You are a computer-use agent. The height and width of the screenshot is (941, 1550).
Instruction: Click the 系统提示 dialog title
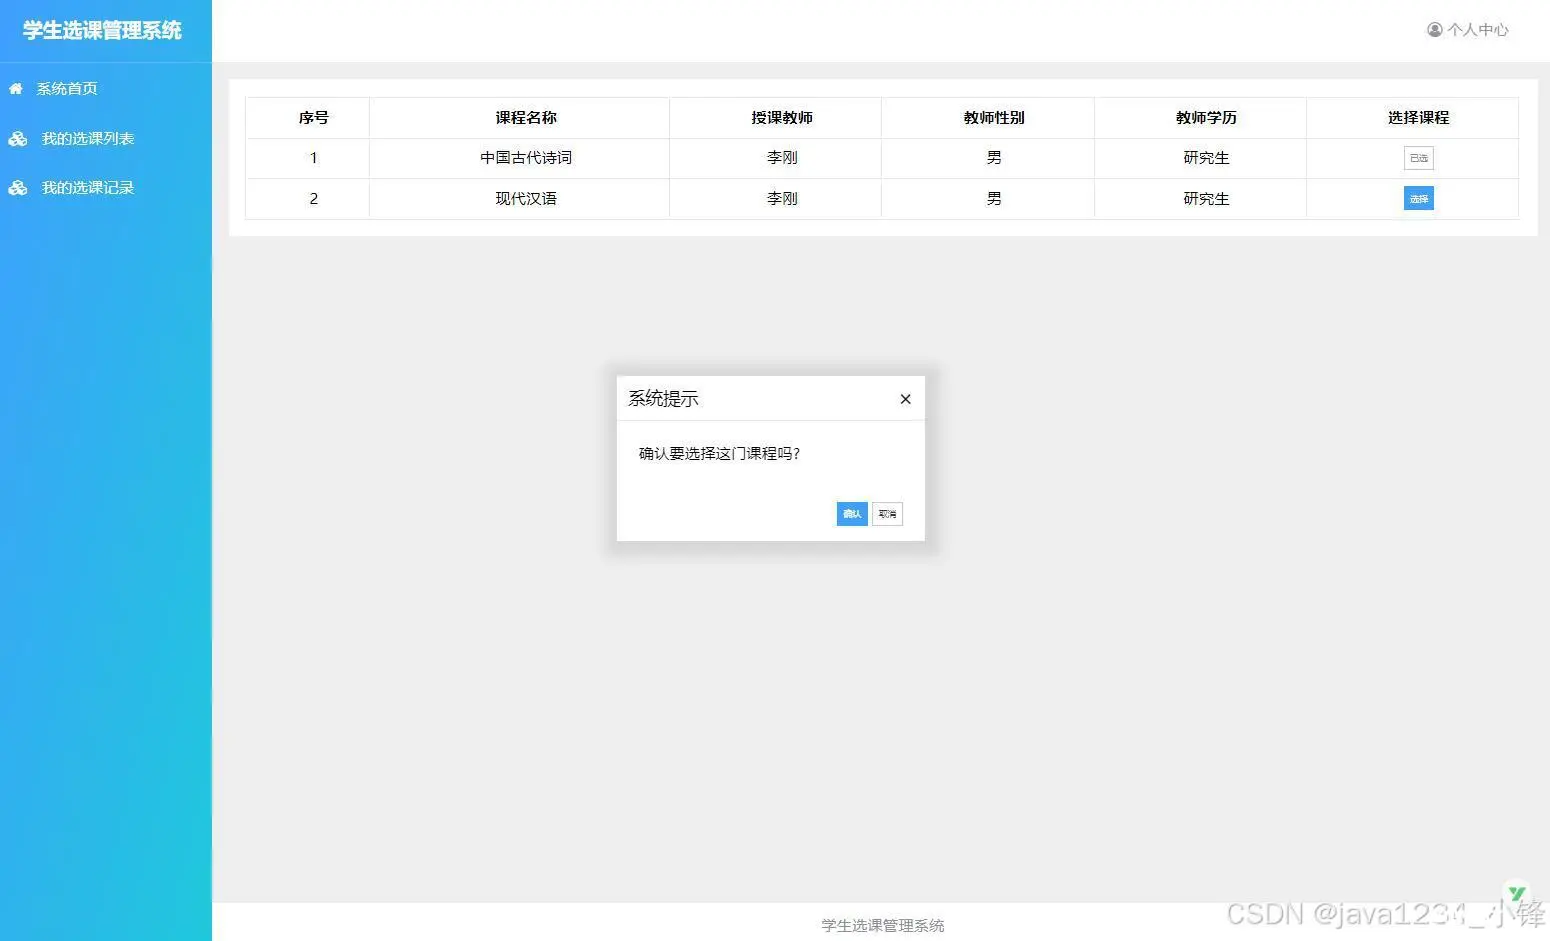(663, 399)
